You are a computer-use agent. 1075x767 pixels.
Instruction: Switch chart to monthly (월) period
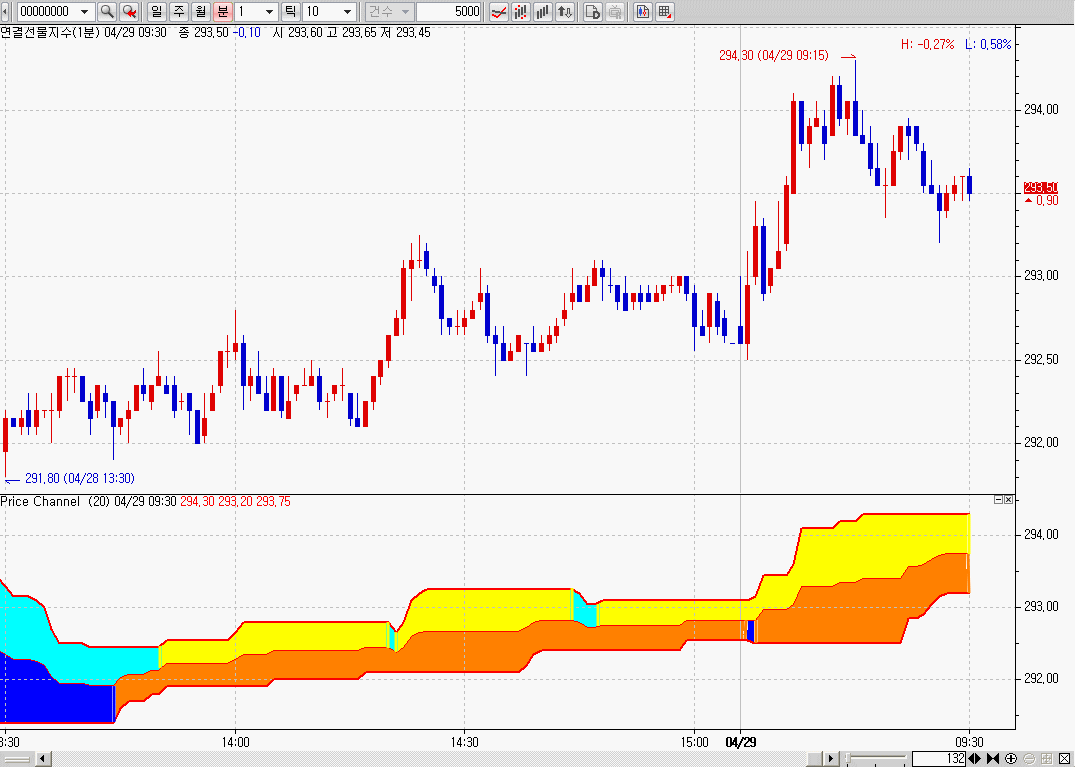pyautogui.click(x=200, y=12)
